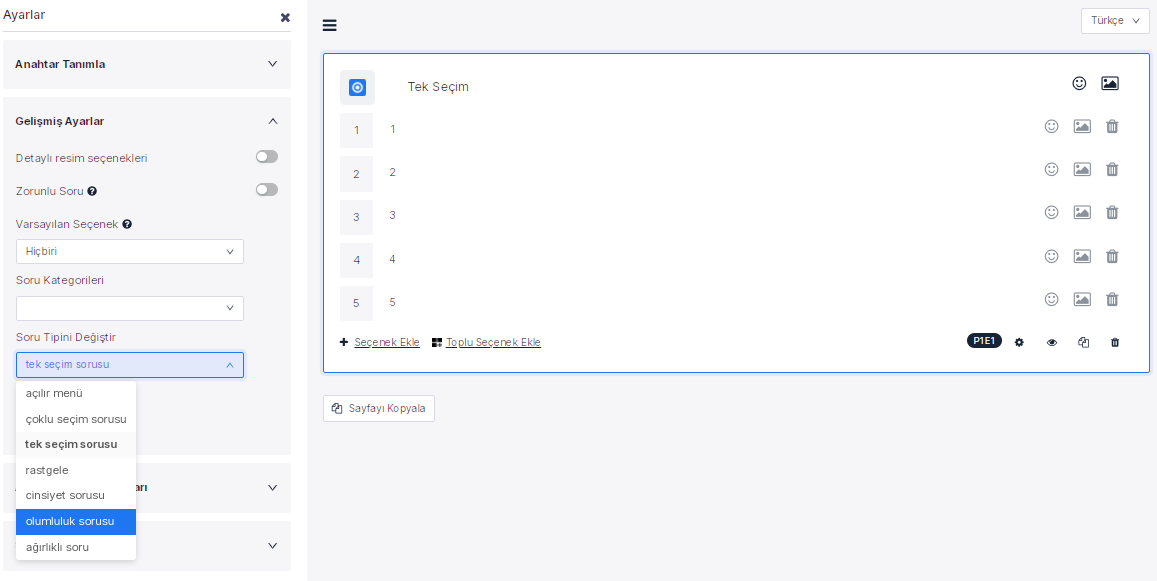Add an image to option 3
The height and width of the screenshot is (581, 1157).
(x=1082, y=213)
